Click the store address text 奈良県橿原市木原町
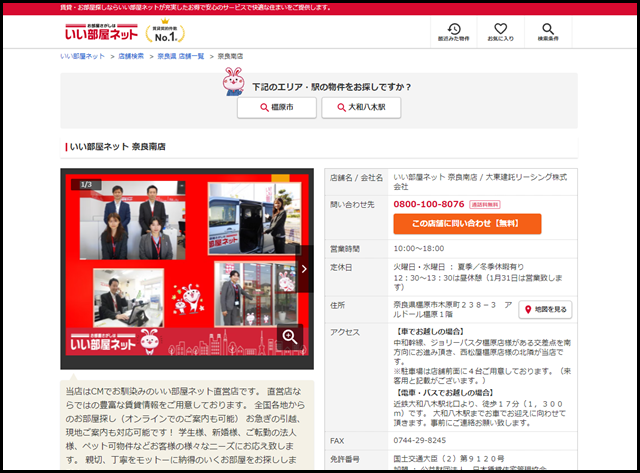The height and width of the screenshot is (473, 640). click(x=453, y=309)
